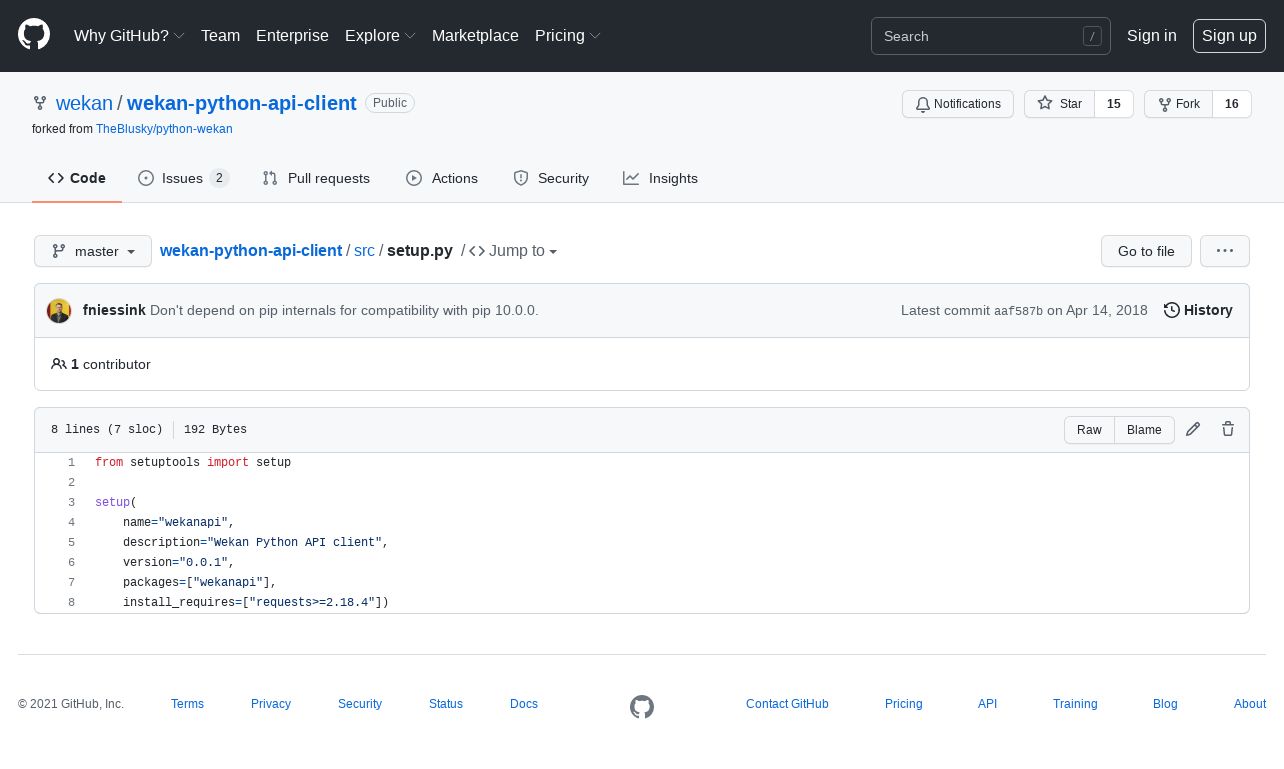Open Privacy in the footer
This screenshot has width=1284, height=769.
[x=271, y=704]
